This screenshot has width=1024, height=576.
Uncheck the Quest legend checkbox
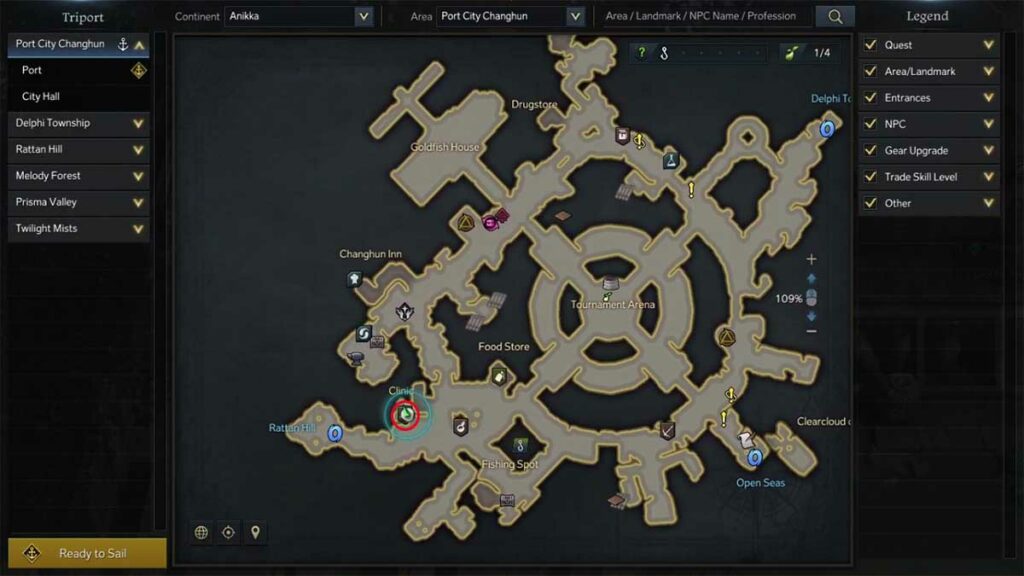pos(871,44)
